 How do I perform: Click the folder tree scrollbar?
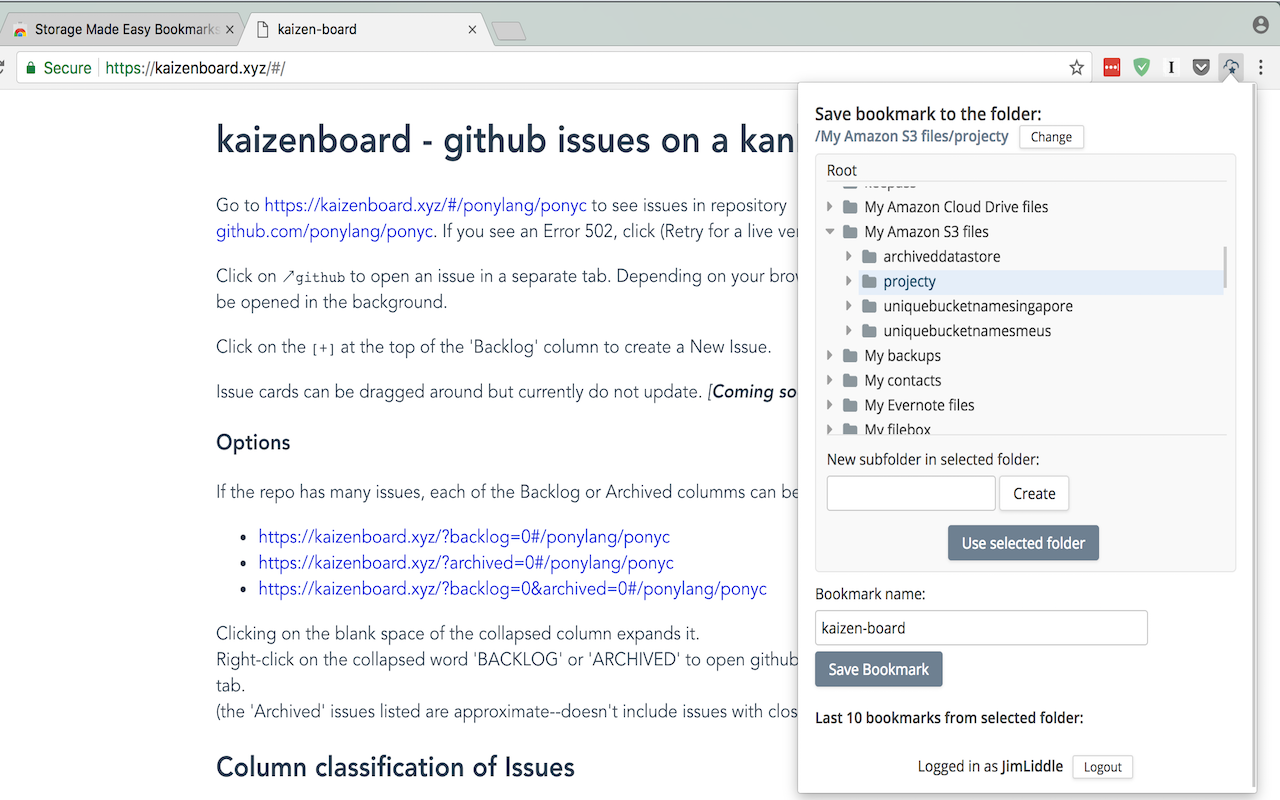(x=1225, y=265)
